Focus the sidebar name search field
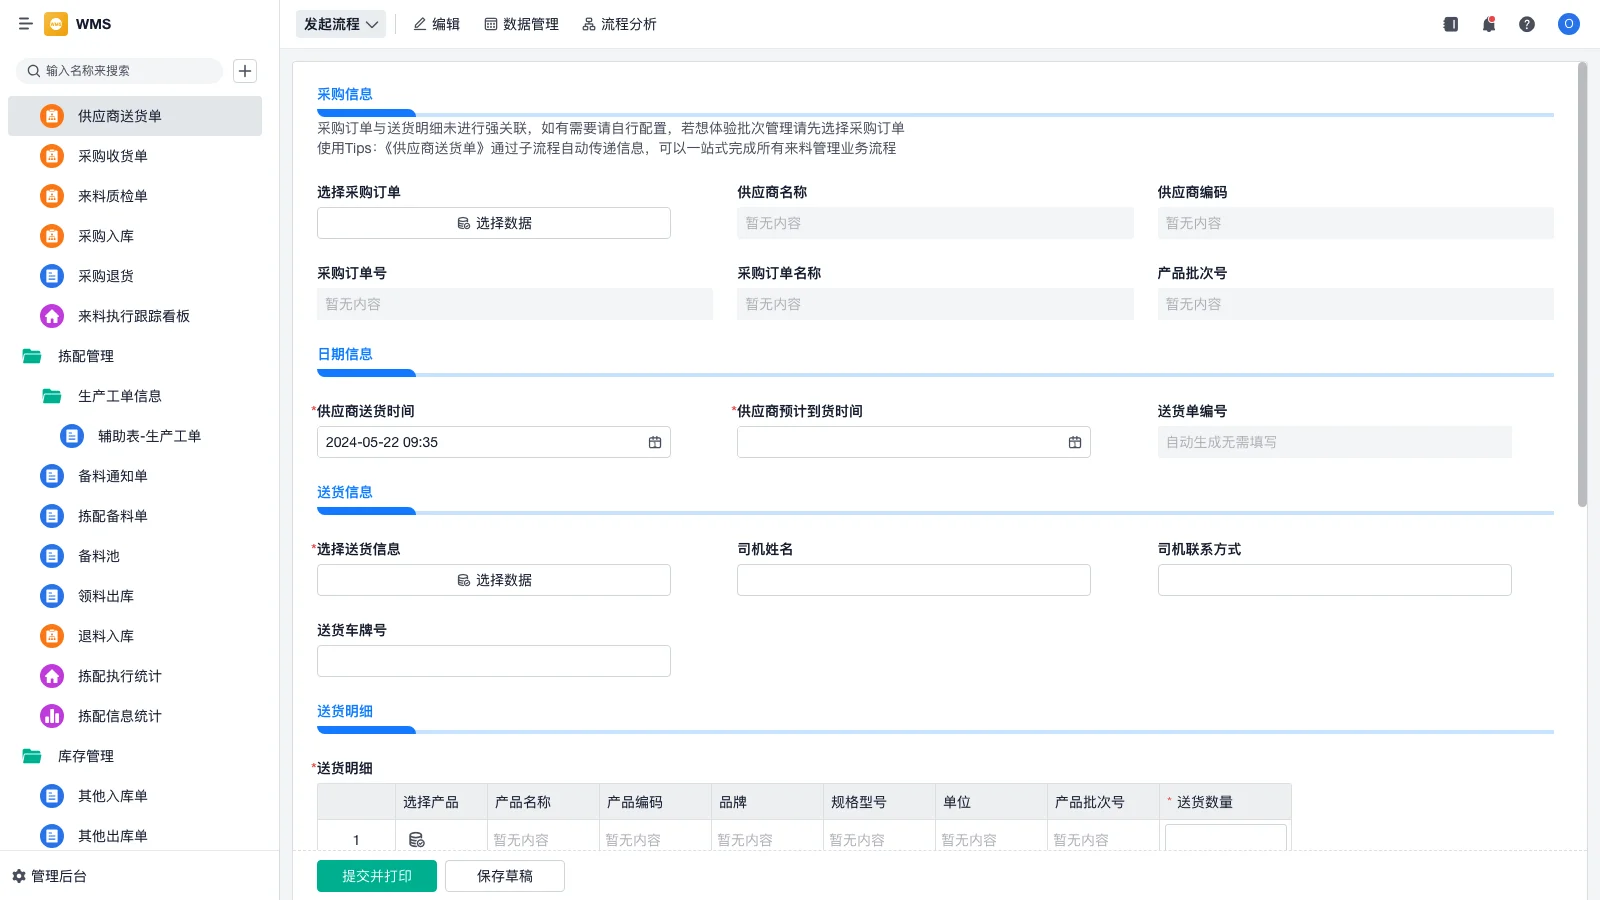Viewport: 1600px width, 900px height. click(x=119, y=71)
